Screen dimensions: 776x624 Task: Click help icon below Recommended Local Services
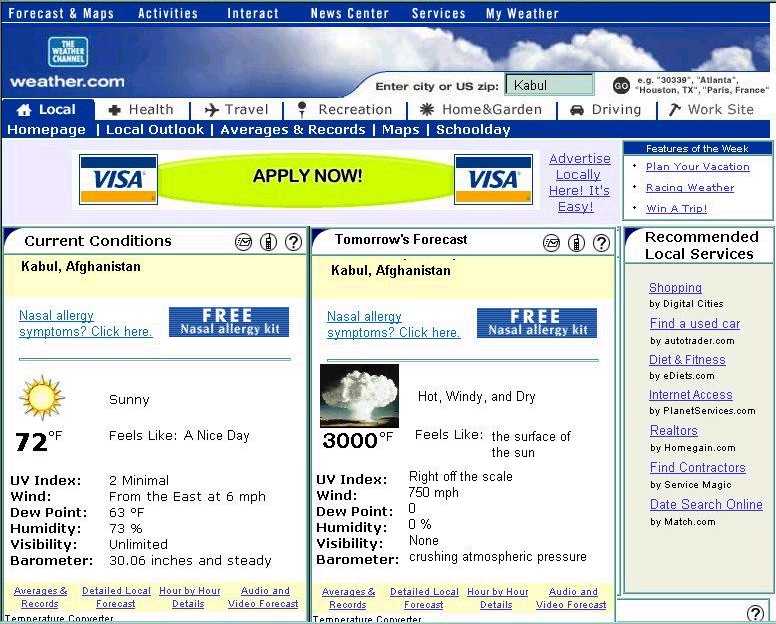click(756, 613)
